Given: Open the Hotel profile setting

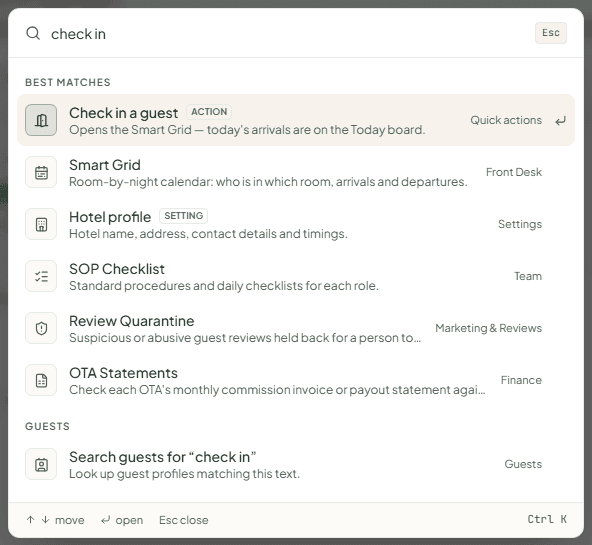Looking at the screenshot, I should (296, 224).
